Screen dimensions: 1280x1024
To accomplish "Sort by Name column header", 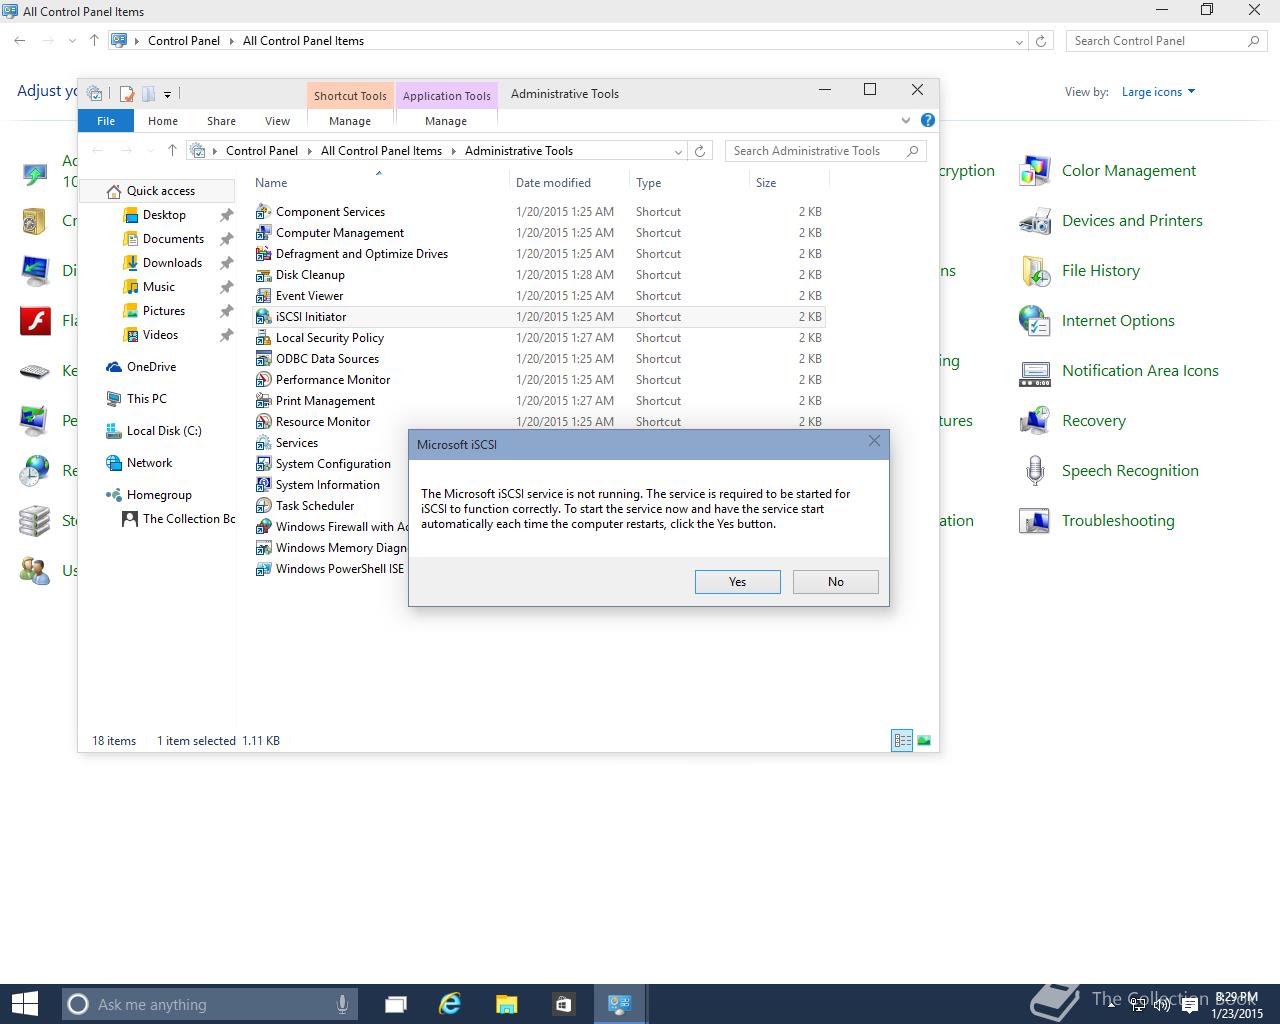I will (x=271, y=183).
